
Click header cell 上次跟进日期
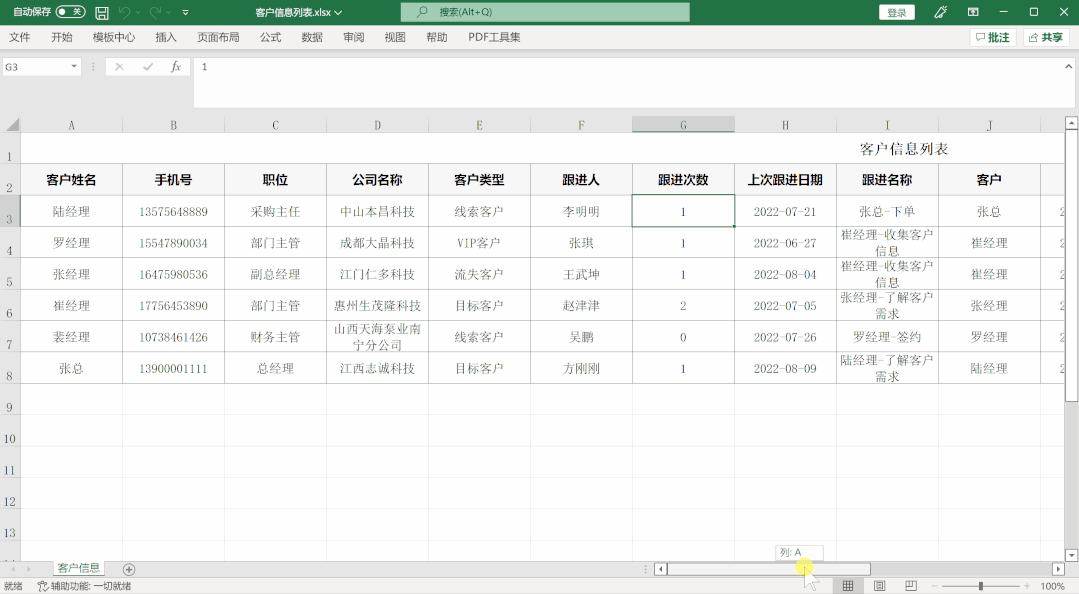[785, 180]
